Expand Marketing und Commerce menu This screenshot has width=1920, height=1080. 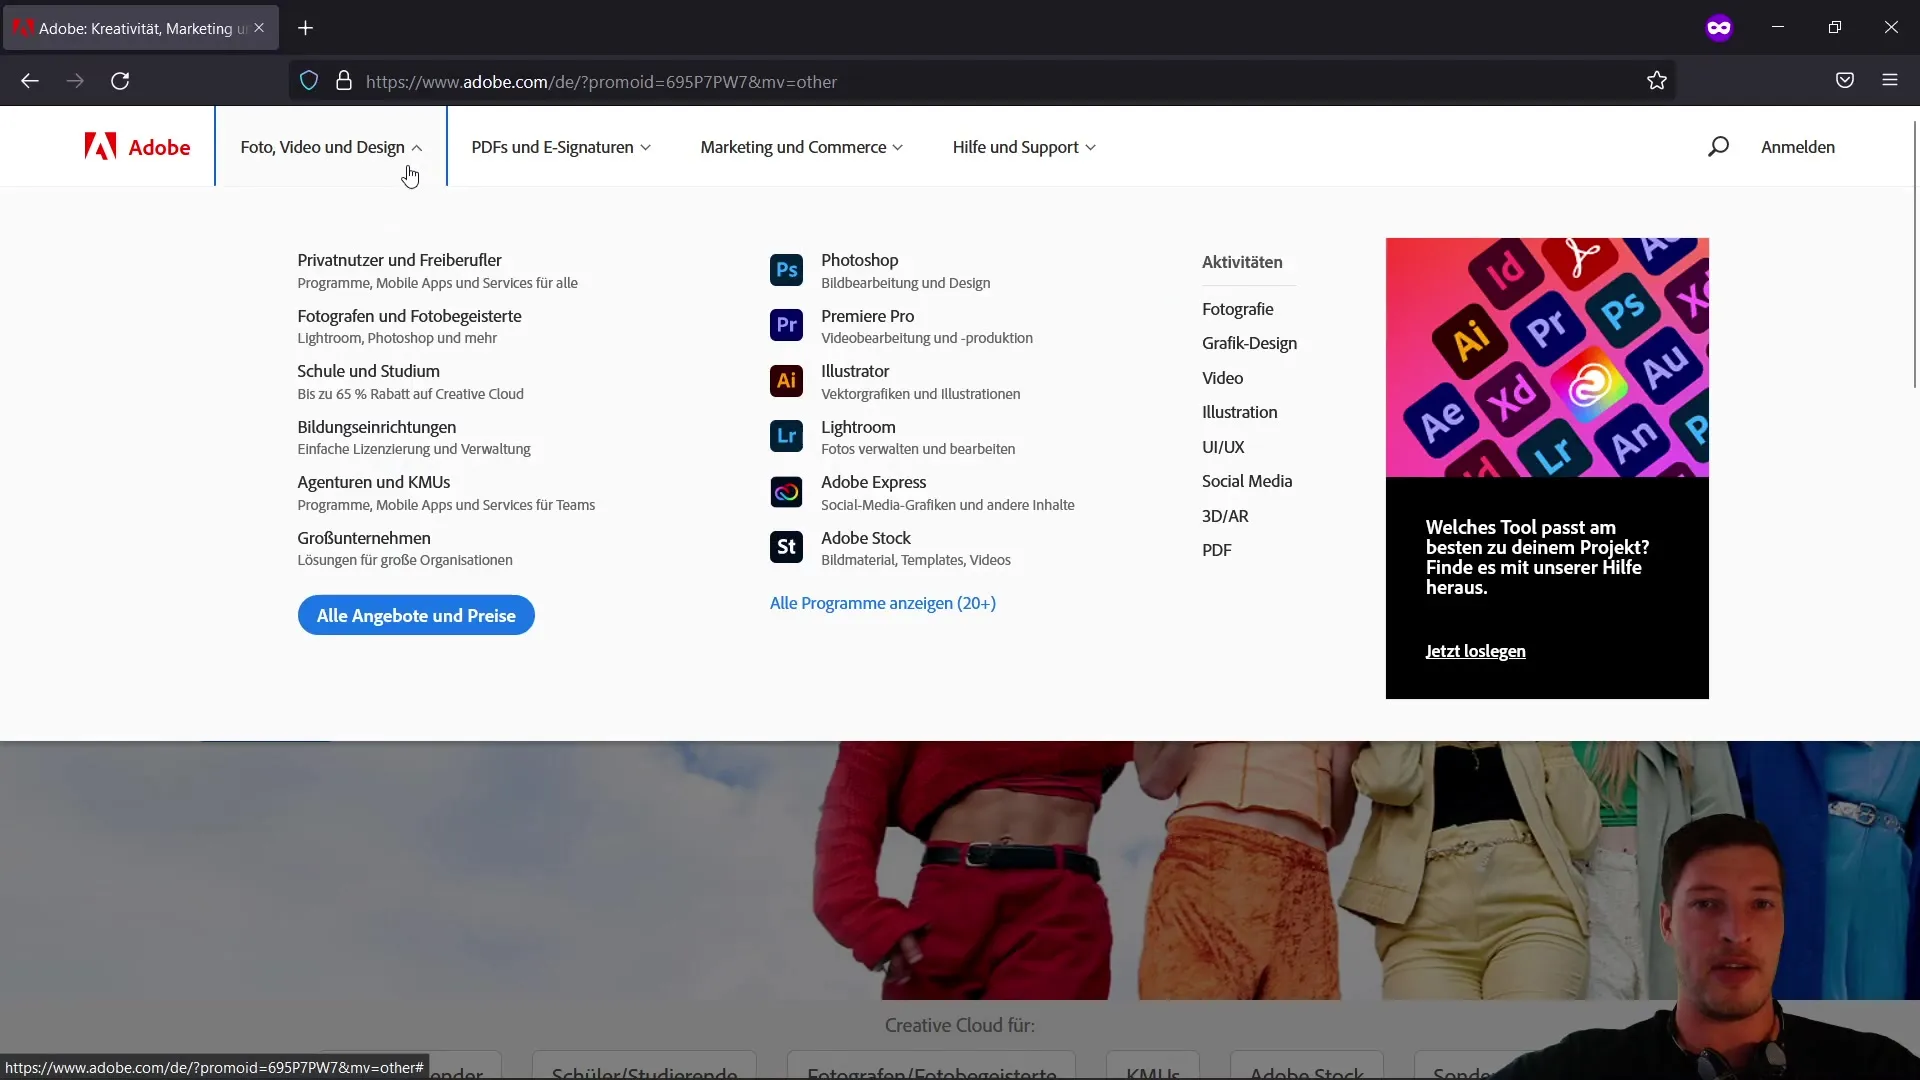point(802,147)
